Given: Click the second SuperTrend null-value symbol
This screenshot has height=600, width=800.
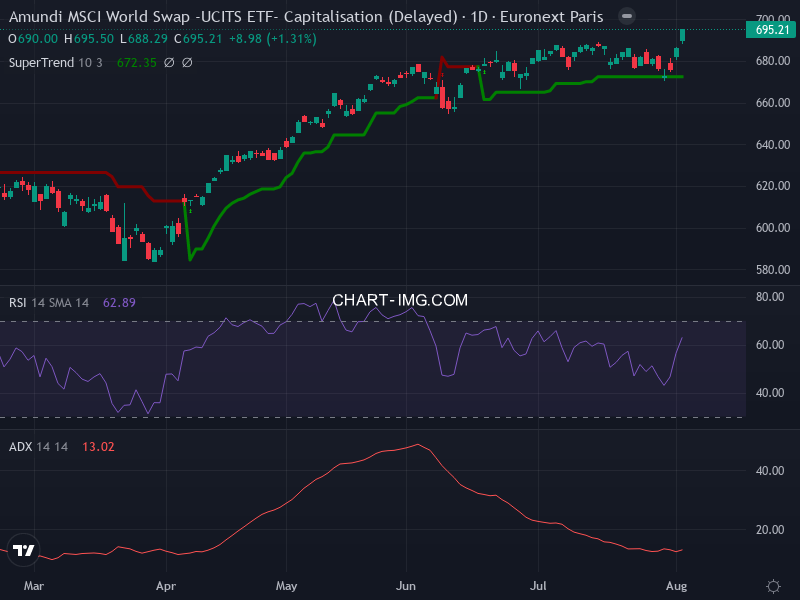Looking at the screenshot, I should click(187, 63).
